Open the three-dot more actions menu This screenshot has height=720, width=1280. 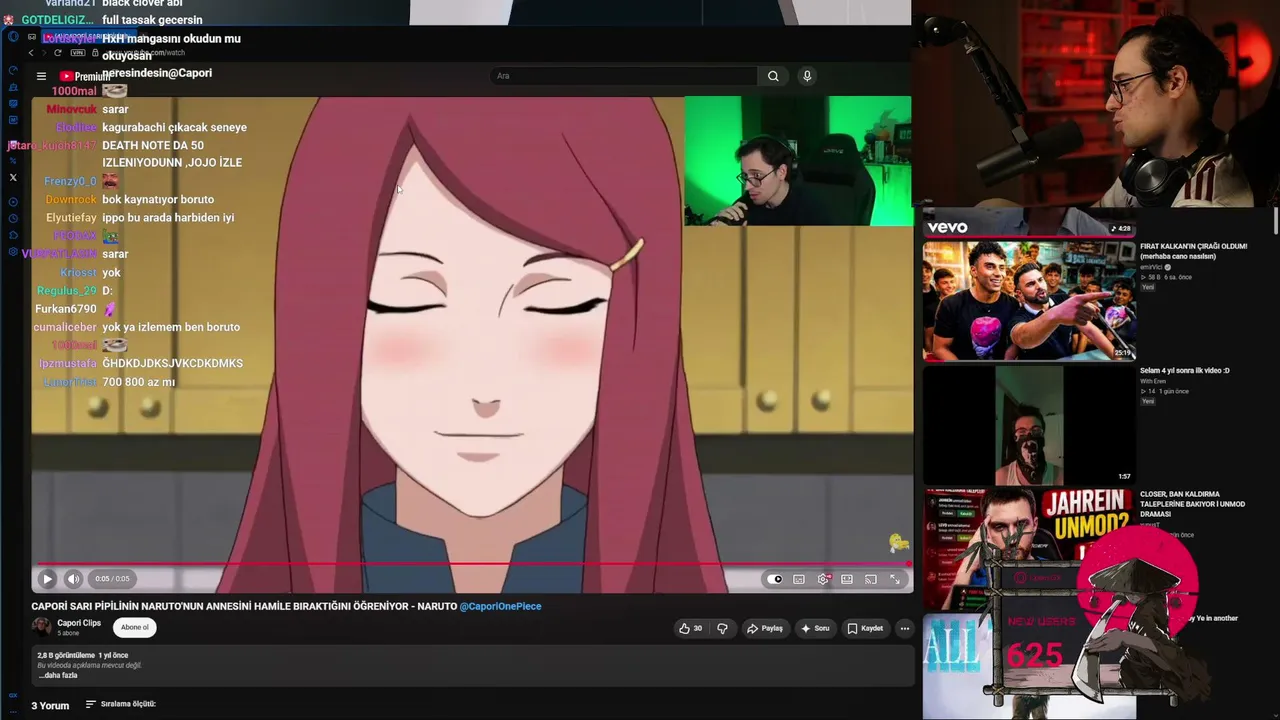click(x=904, y=628)
